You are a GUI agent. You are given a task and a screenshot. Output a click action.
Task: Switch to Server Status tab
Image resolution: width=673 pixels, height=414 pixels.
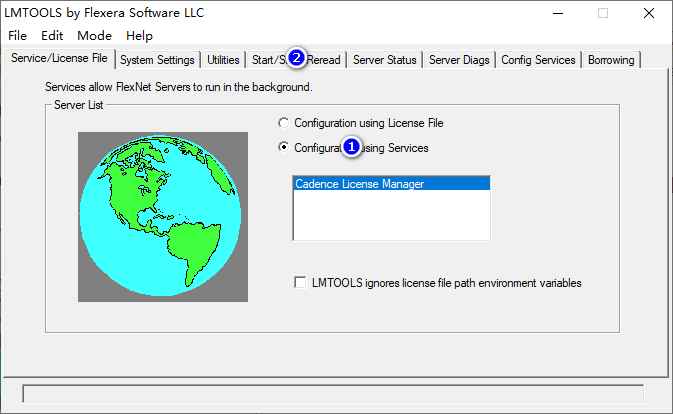(x=385, y=60)
